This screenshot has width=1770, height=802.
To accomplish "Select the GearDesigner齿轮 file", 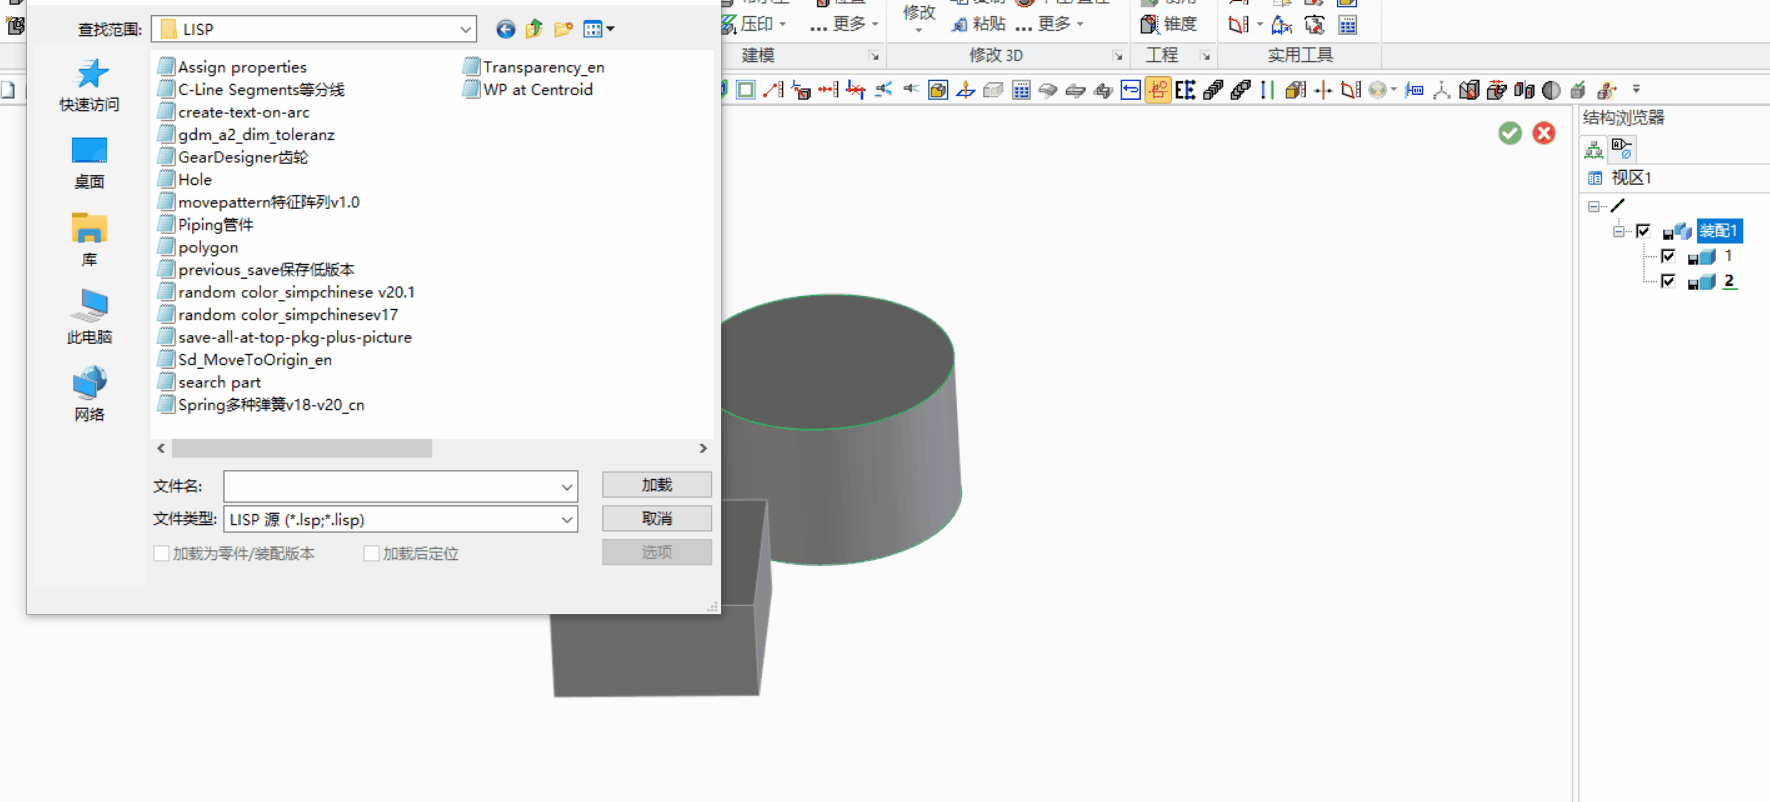I will pos(233,157).
